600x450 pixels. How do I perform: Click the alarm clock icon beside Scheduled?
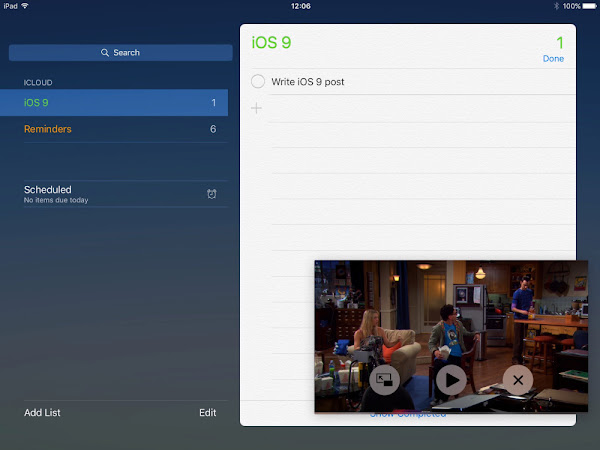212,194
